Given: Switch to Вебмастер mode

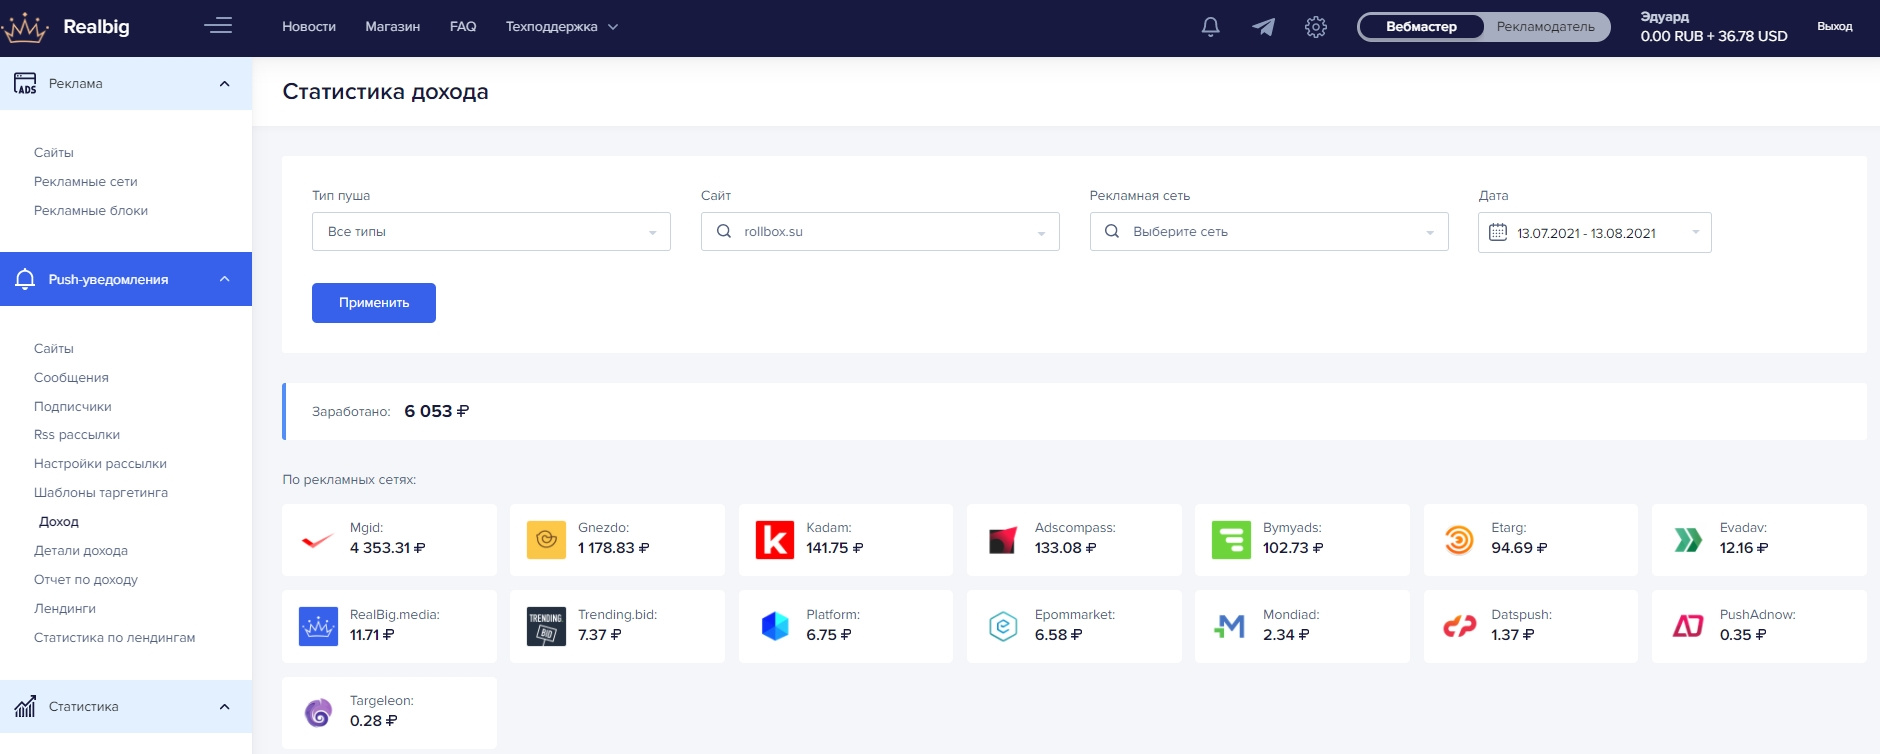Looking at the screenshot, I should 1421,27.
